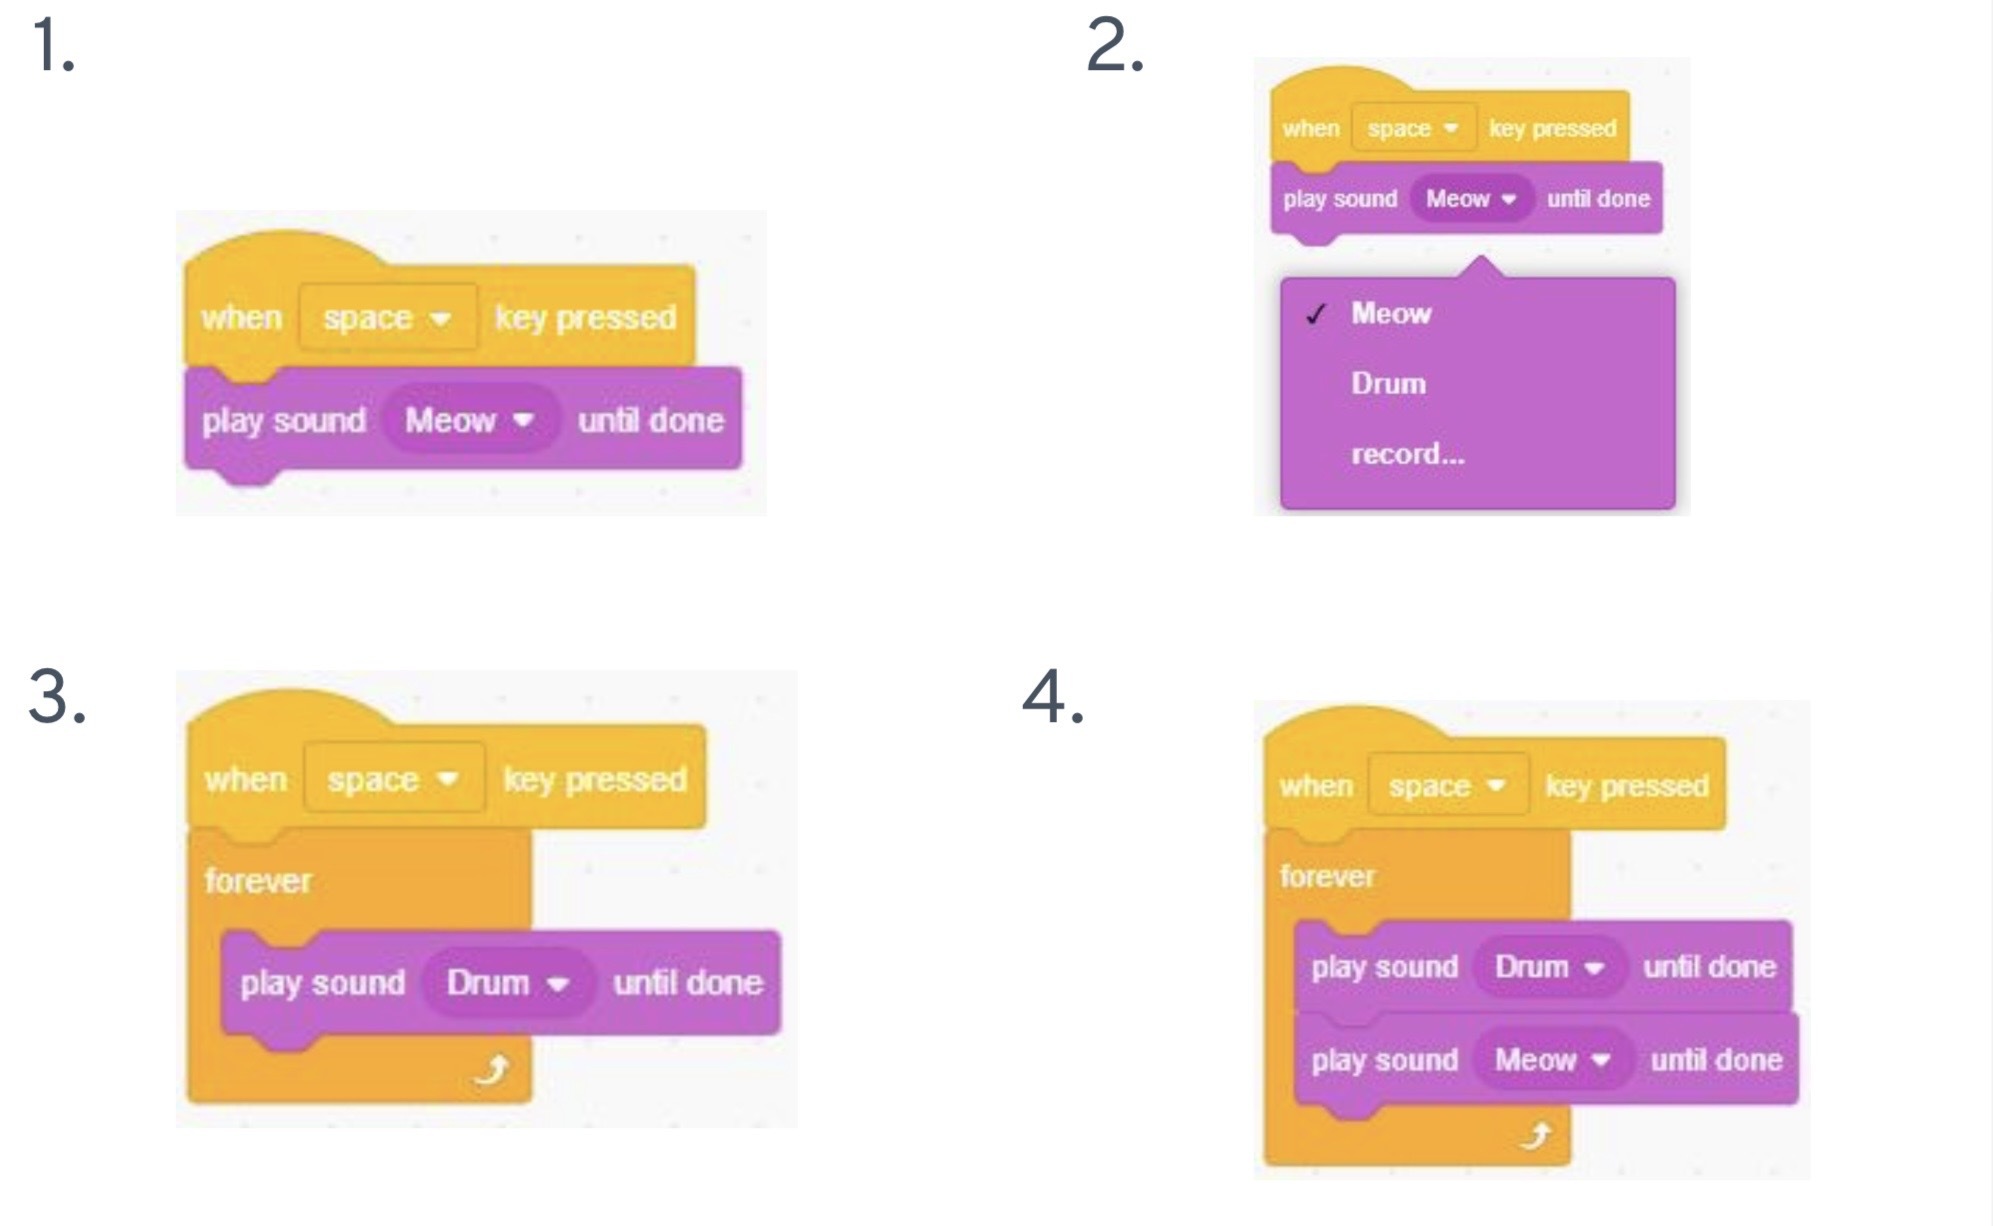This screenshot has height=1226, width=1993.
Task: Expand the space key dropdown in example 2
Action: (1413, 129)
